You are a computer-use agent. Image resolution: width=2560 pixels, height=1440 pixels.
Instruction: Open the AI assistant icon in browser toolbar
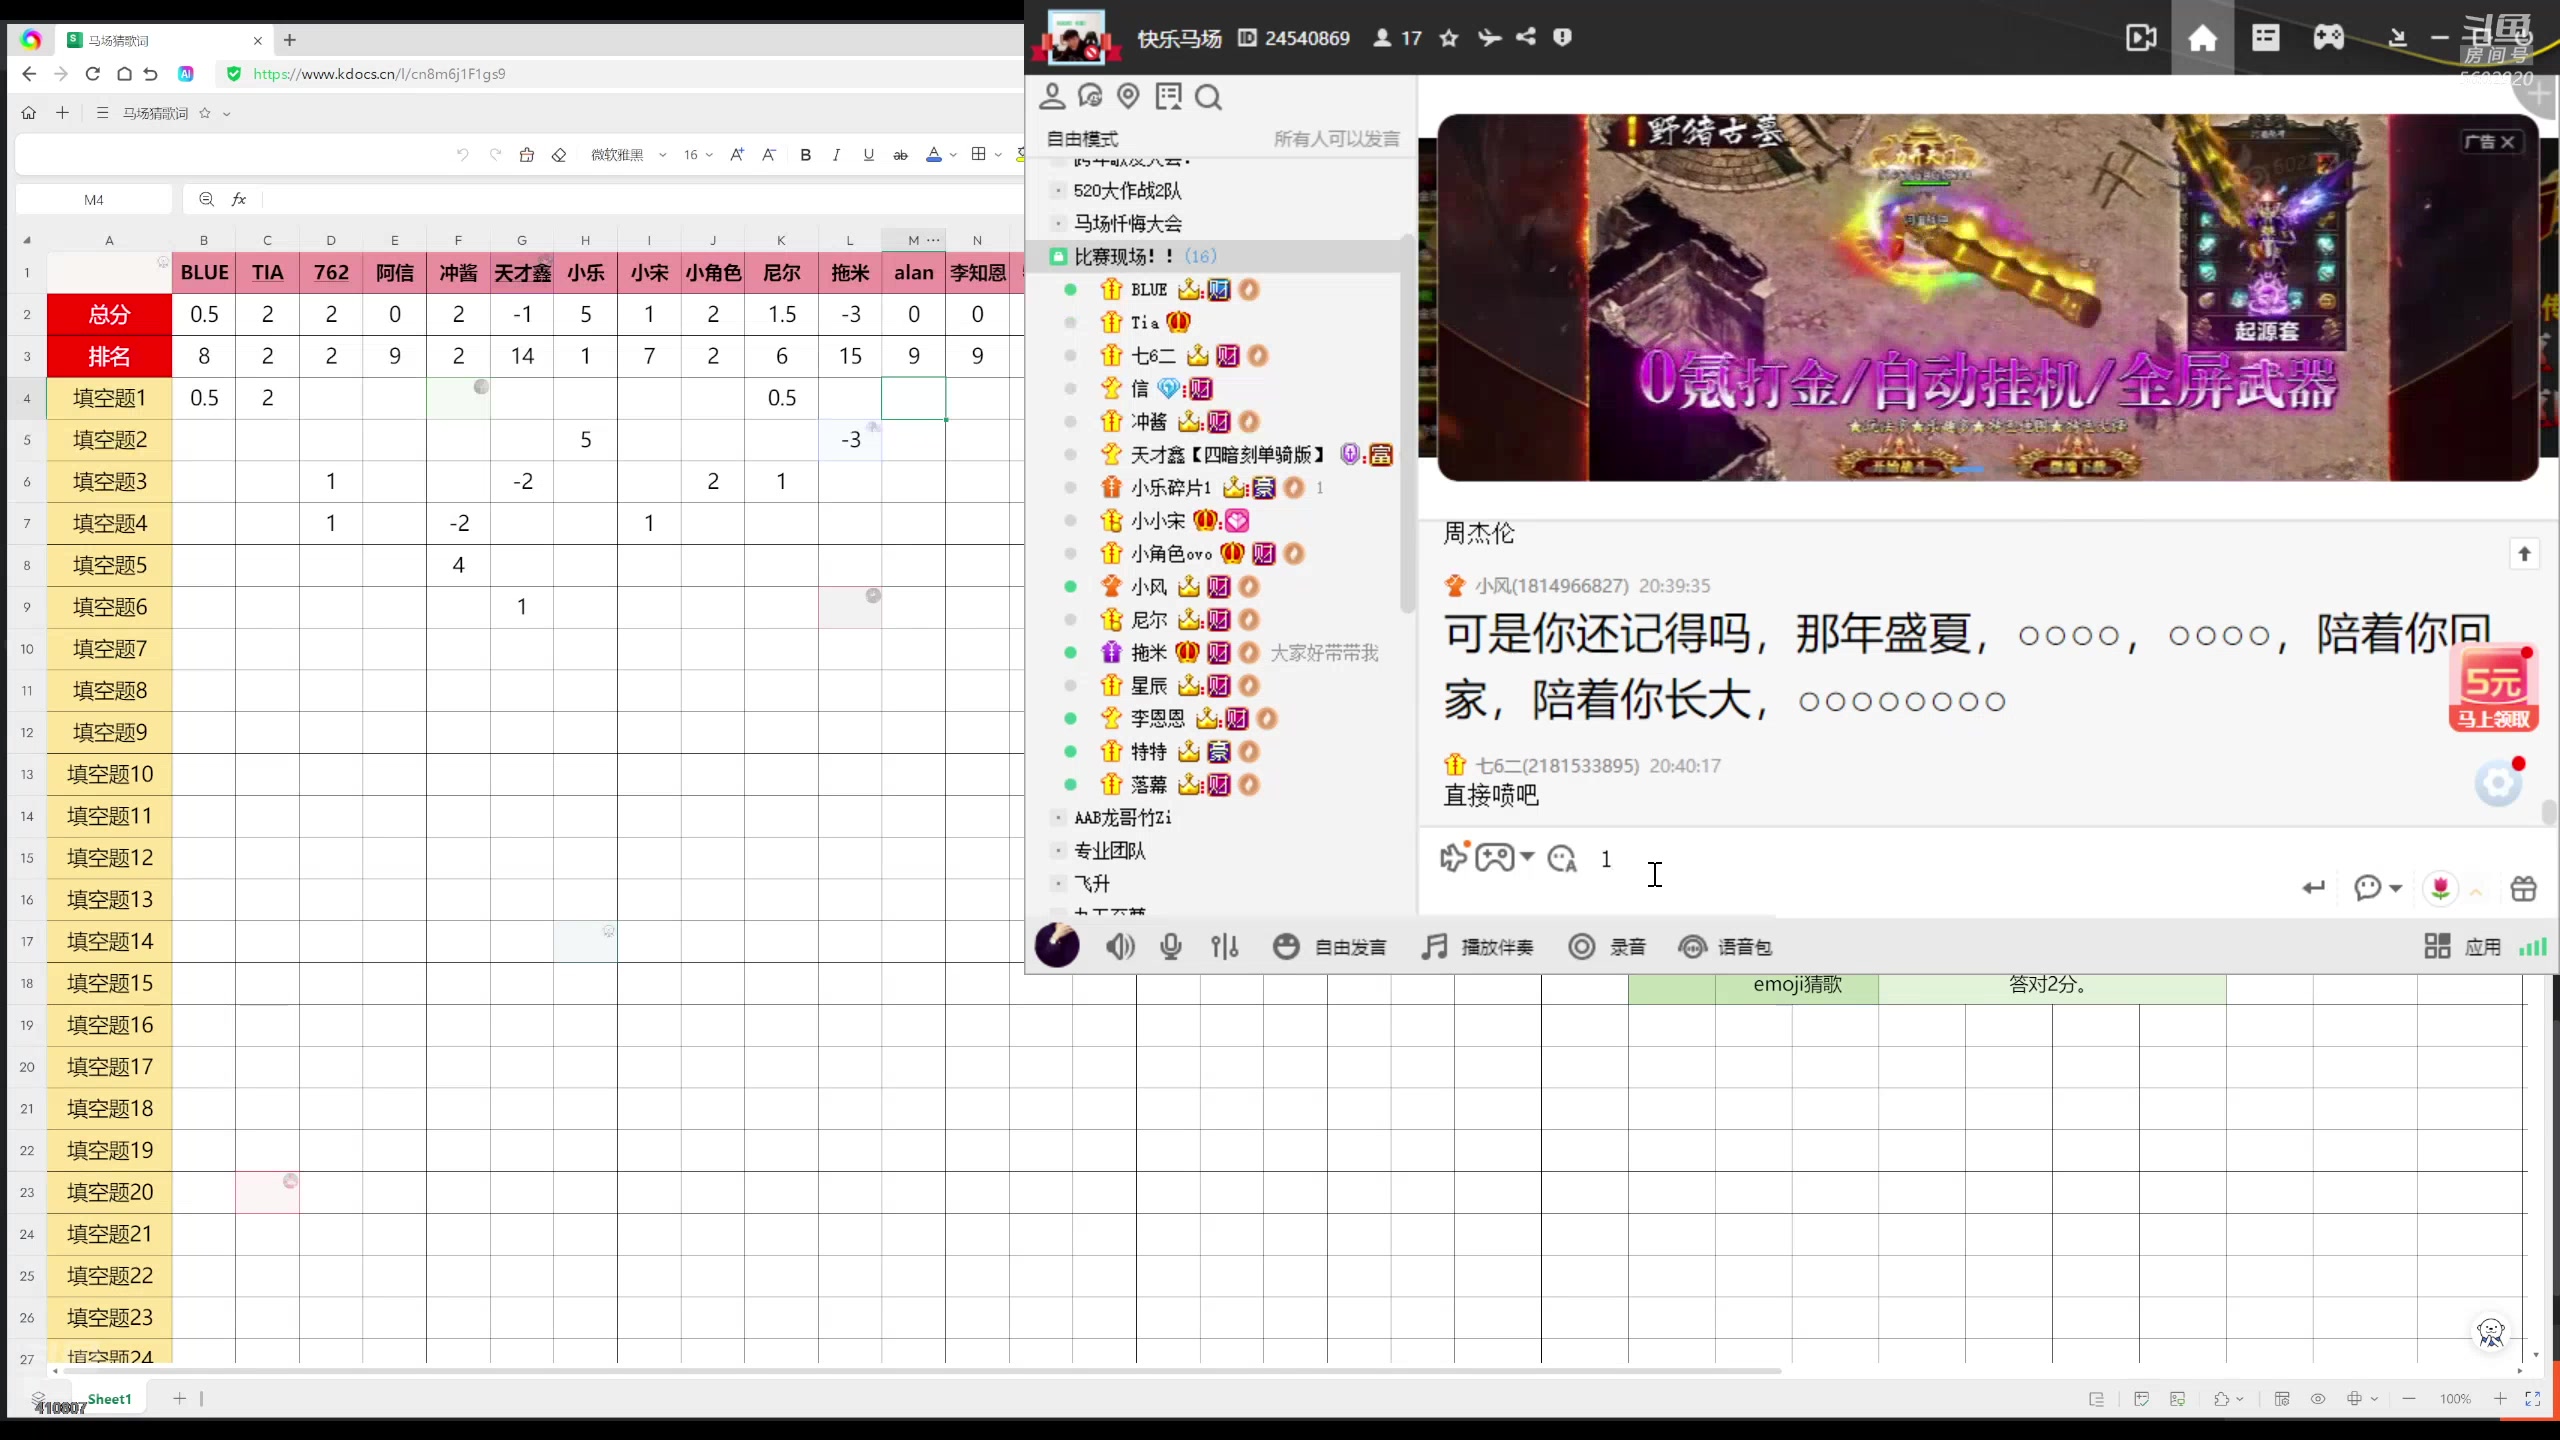[x=186, y=74]
